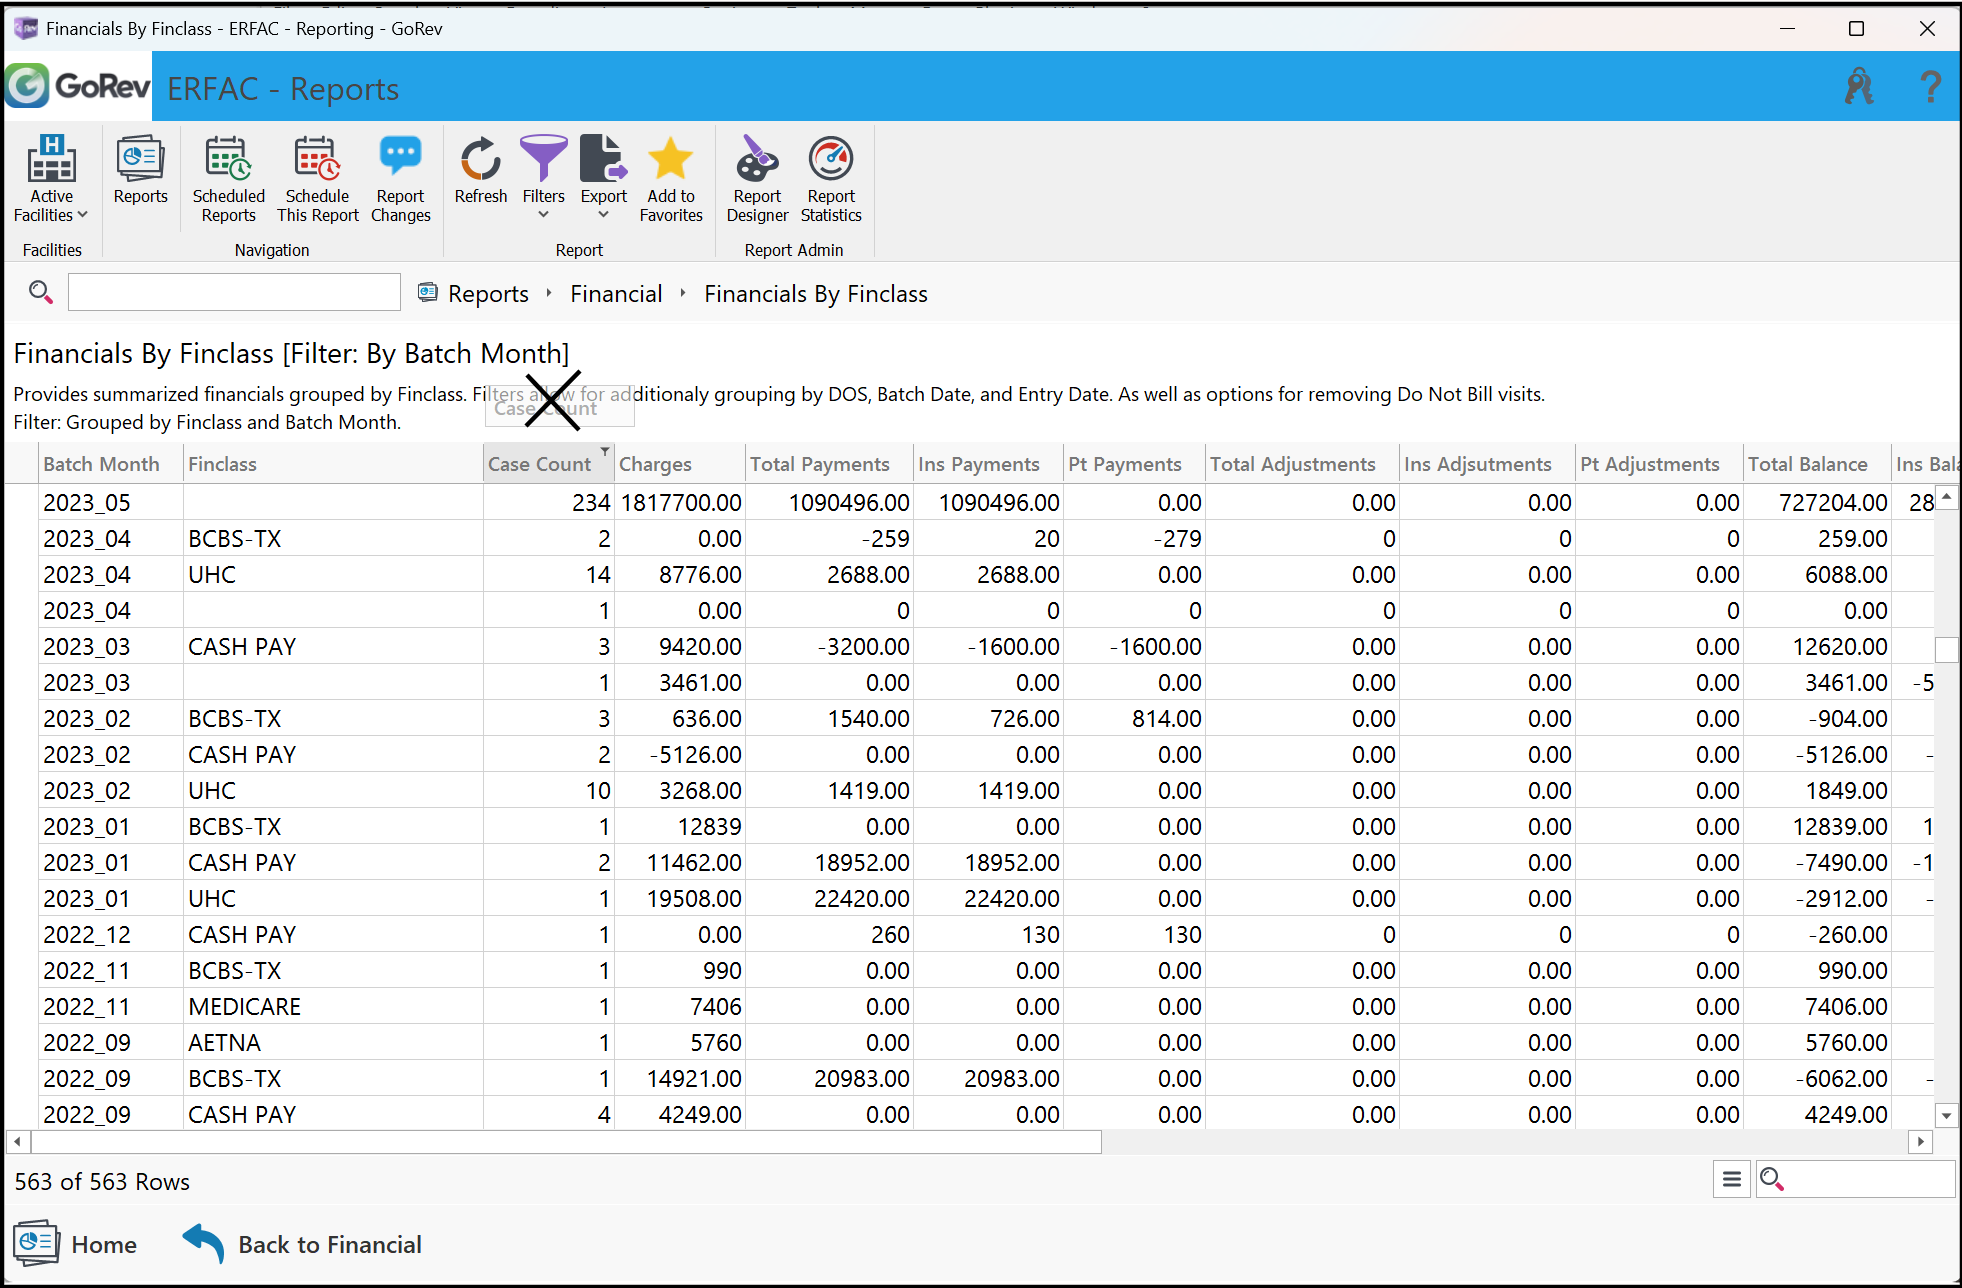Open the Active Facilities dropdown
This screenshot has height=1288, width=1962.
tap(51, 179)
